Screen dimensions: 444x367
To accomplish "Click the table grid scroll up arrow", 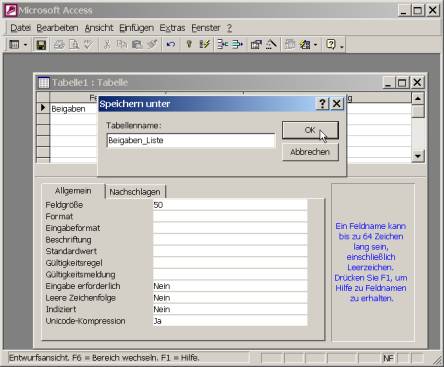I will 418,98.
